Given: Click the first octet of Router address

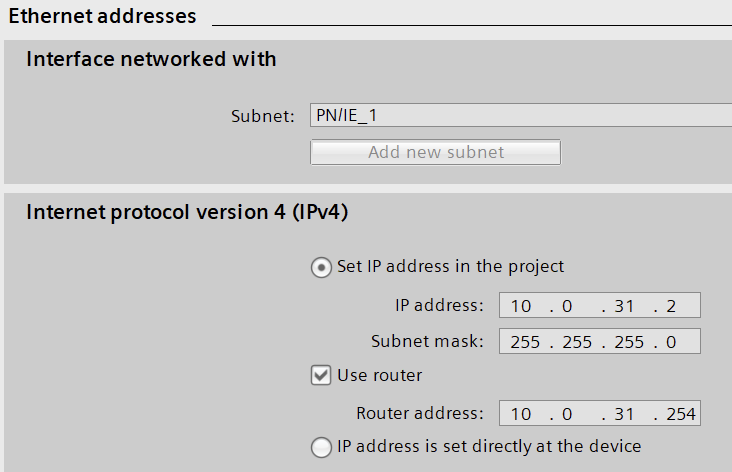Looking at the screenshot, I should [521, 414].
